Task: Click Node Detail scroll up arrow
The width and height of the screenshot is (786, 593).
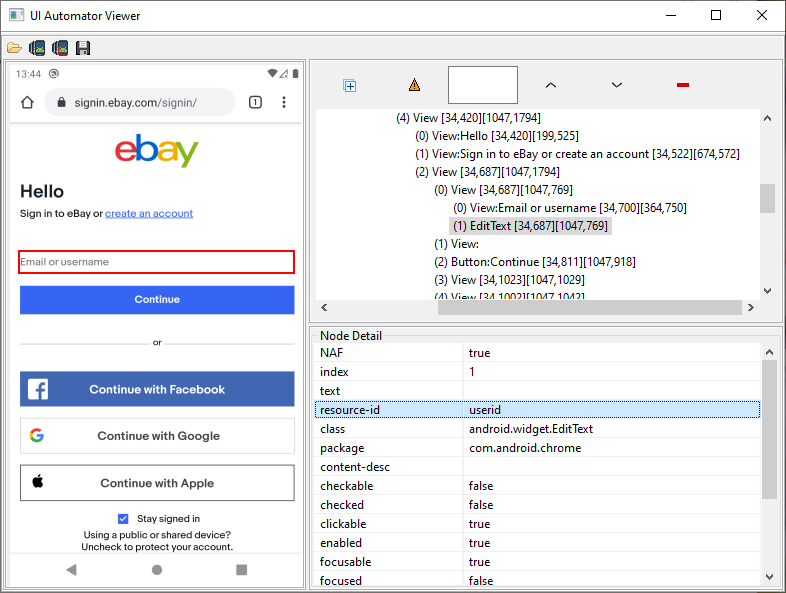Action: coord(769,352)
